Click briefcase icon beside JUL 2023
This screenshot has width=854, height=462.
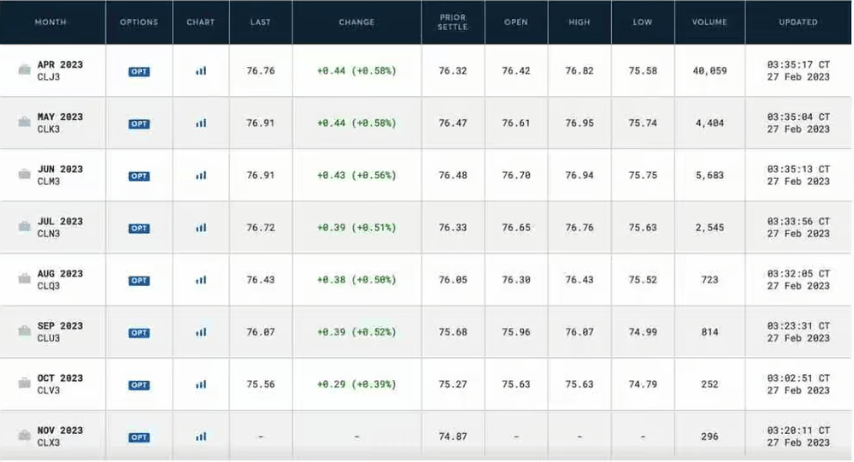24,228
